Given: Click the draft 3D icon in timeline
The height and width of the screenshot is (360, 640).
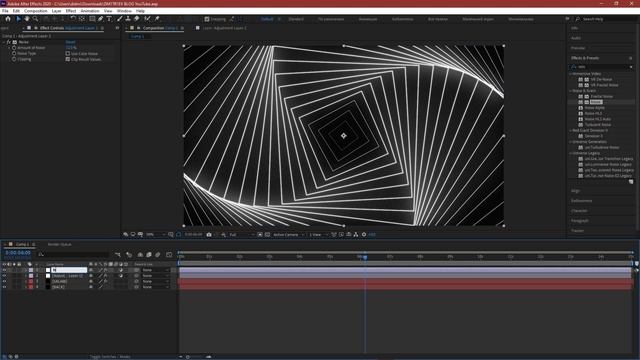Looking at the screenshot, I should [x=129, y=255].
